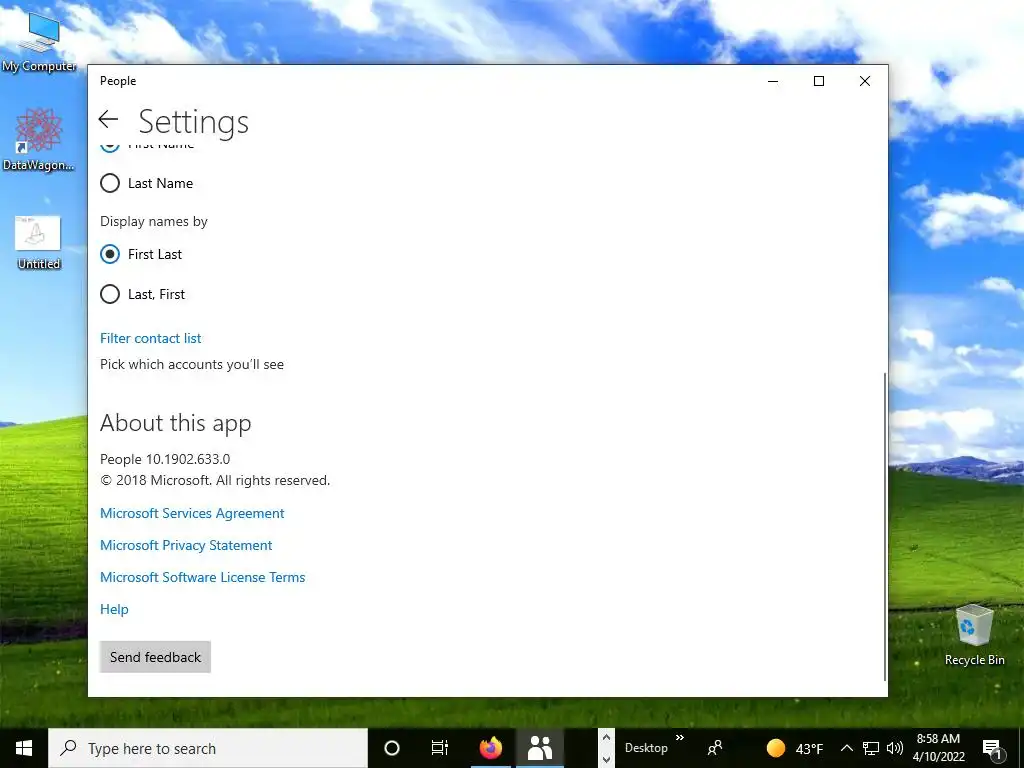Close the People window
Image resolution: width=1024 pixels, height=768 pixels.
click(865, 81)
